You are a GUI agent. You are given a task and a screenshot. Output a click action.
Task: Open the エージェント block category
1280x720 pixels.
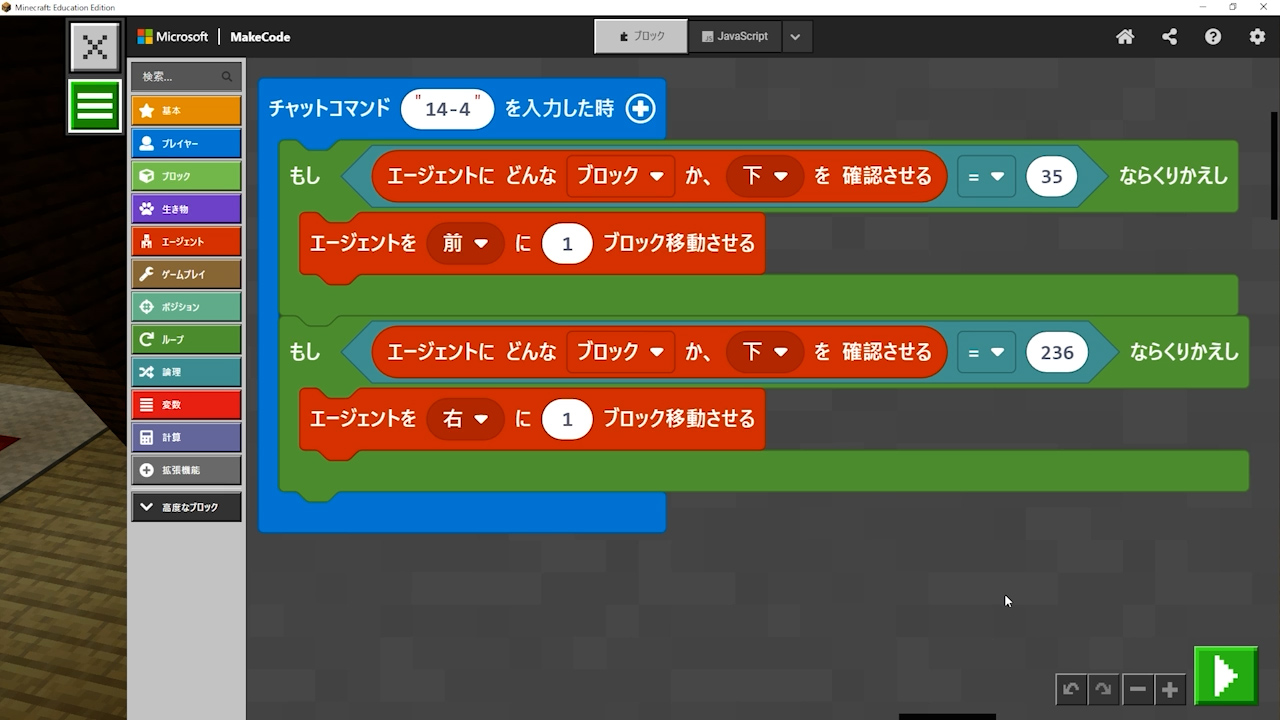(x=186, y=241)
